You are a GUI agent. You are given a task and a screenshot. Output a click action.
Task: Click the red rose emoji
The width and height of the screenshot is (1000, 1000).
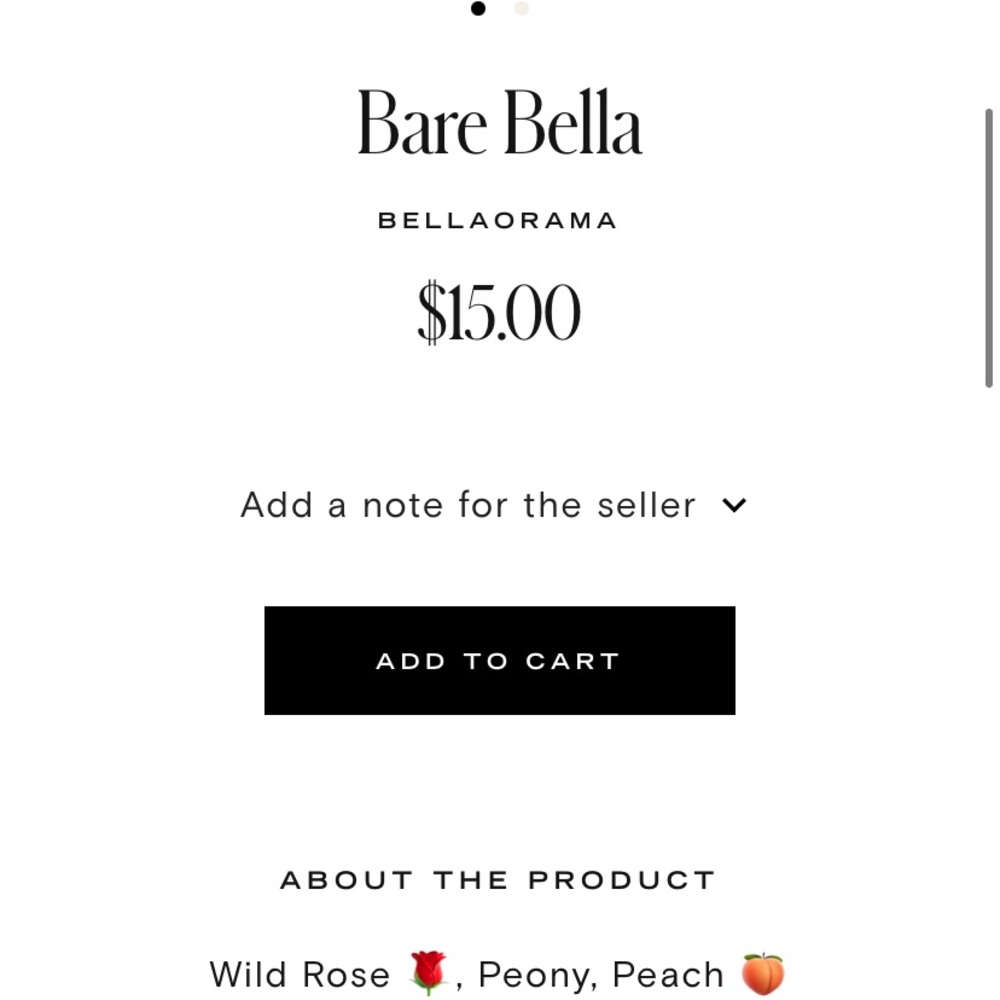coord(429,973)
